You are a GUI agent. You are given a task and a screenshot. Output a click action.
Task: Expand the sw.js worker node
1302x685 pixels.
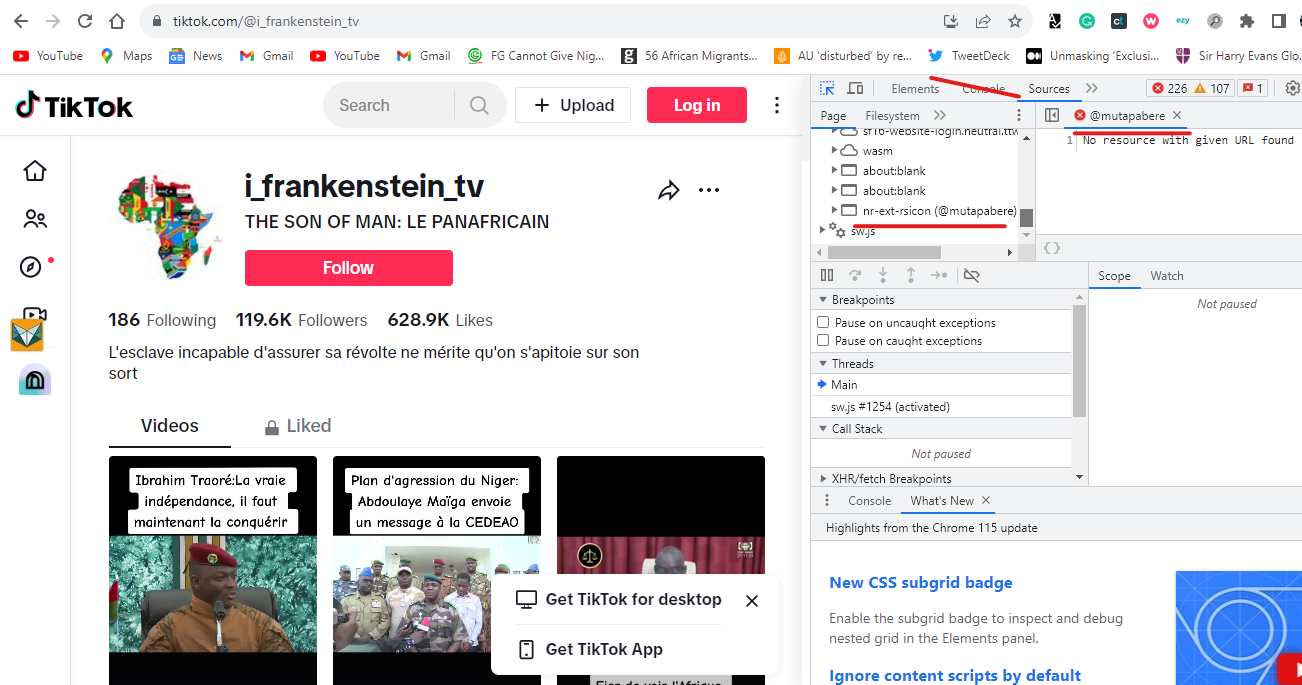(823, 229)
